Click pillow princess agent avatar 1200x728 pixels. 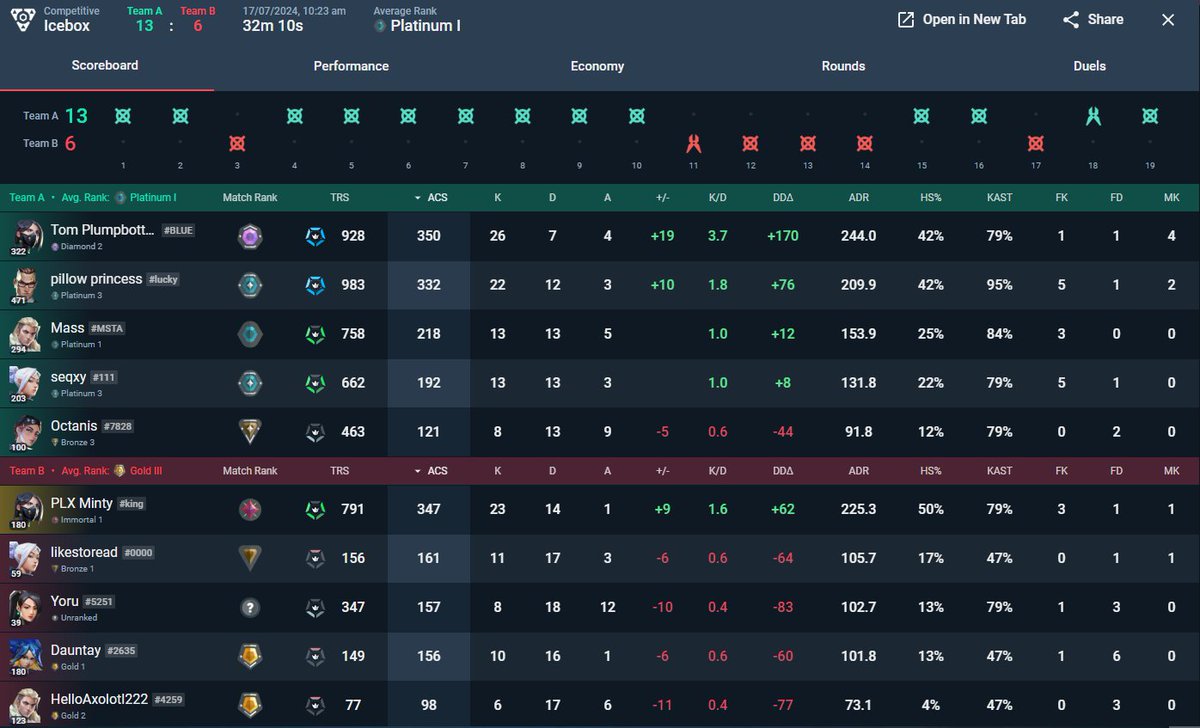coord(27,285)
